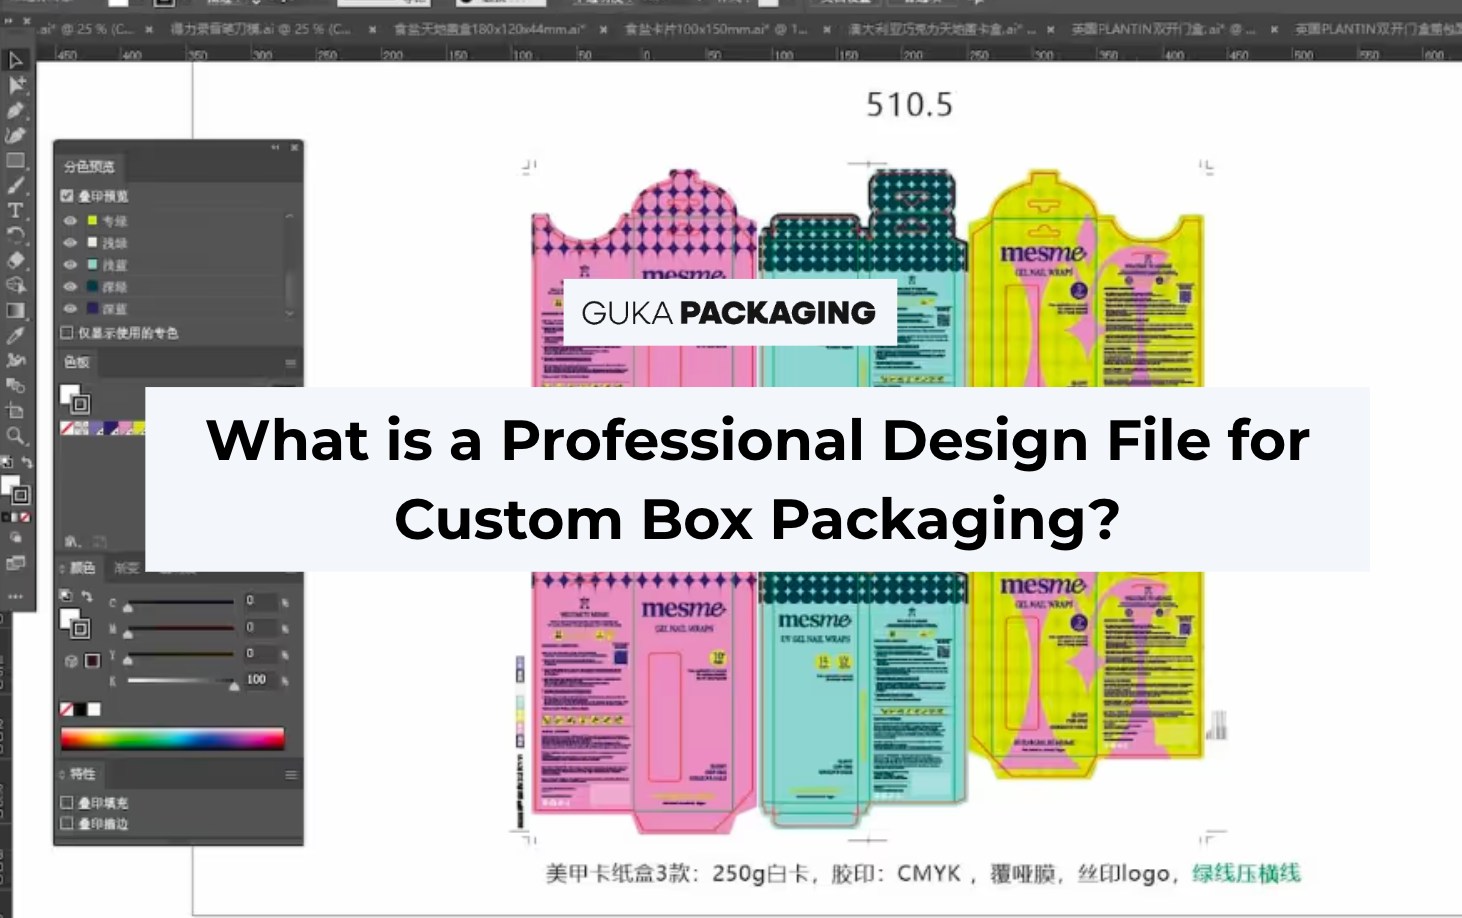
Task: Click Swatches panel fill/stroke indicator
Action: point(75,399)
